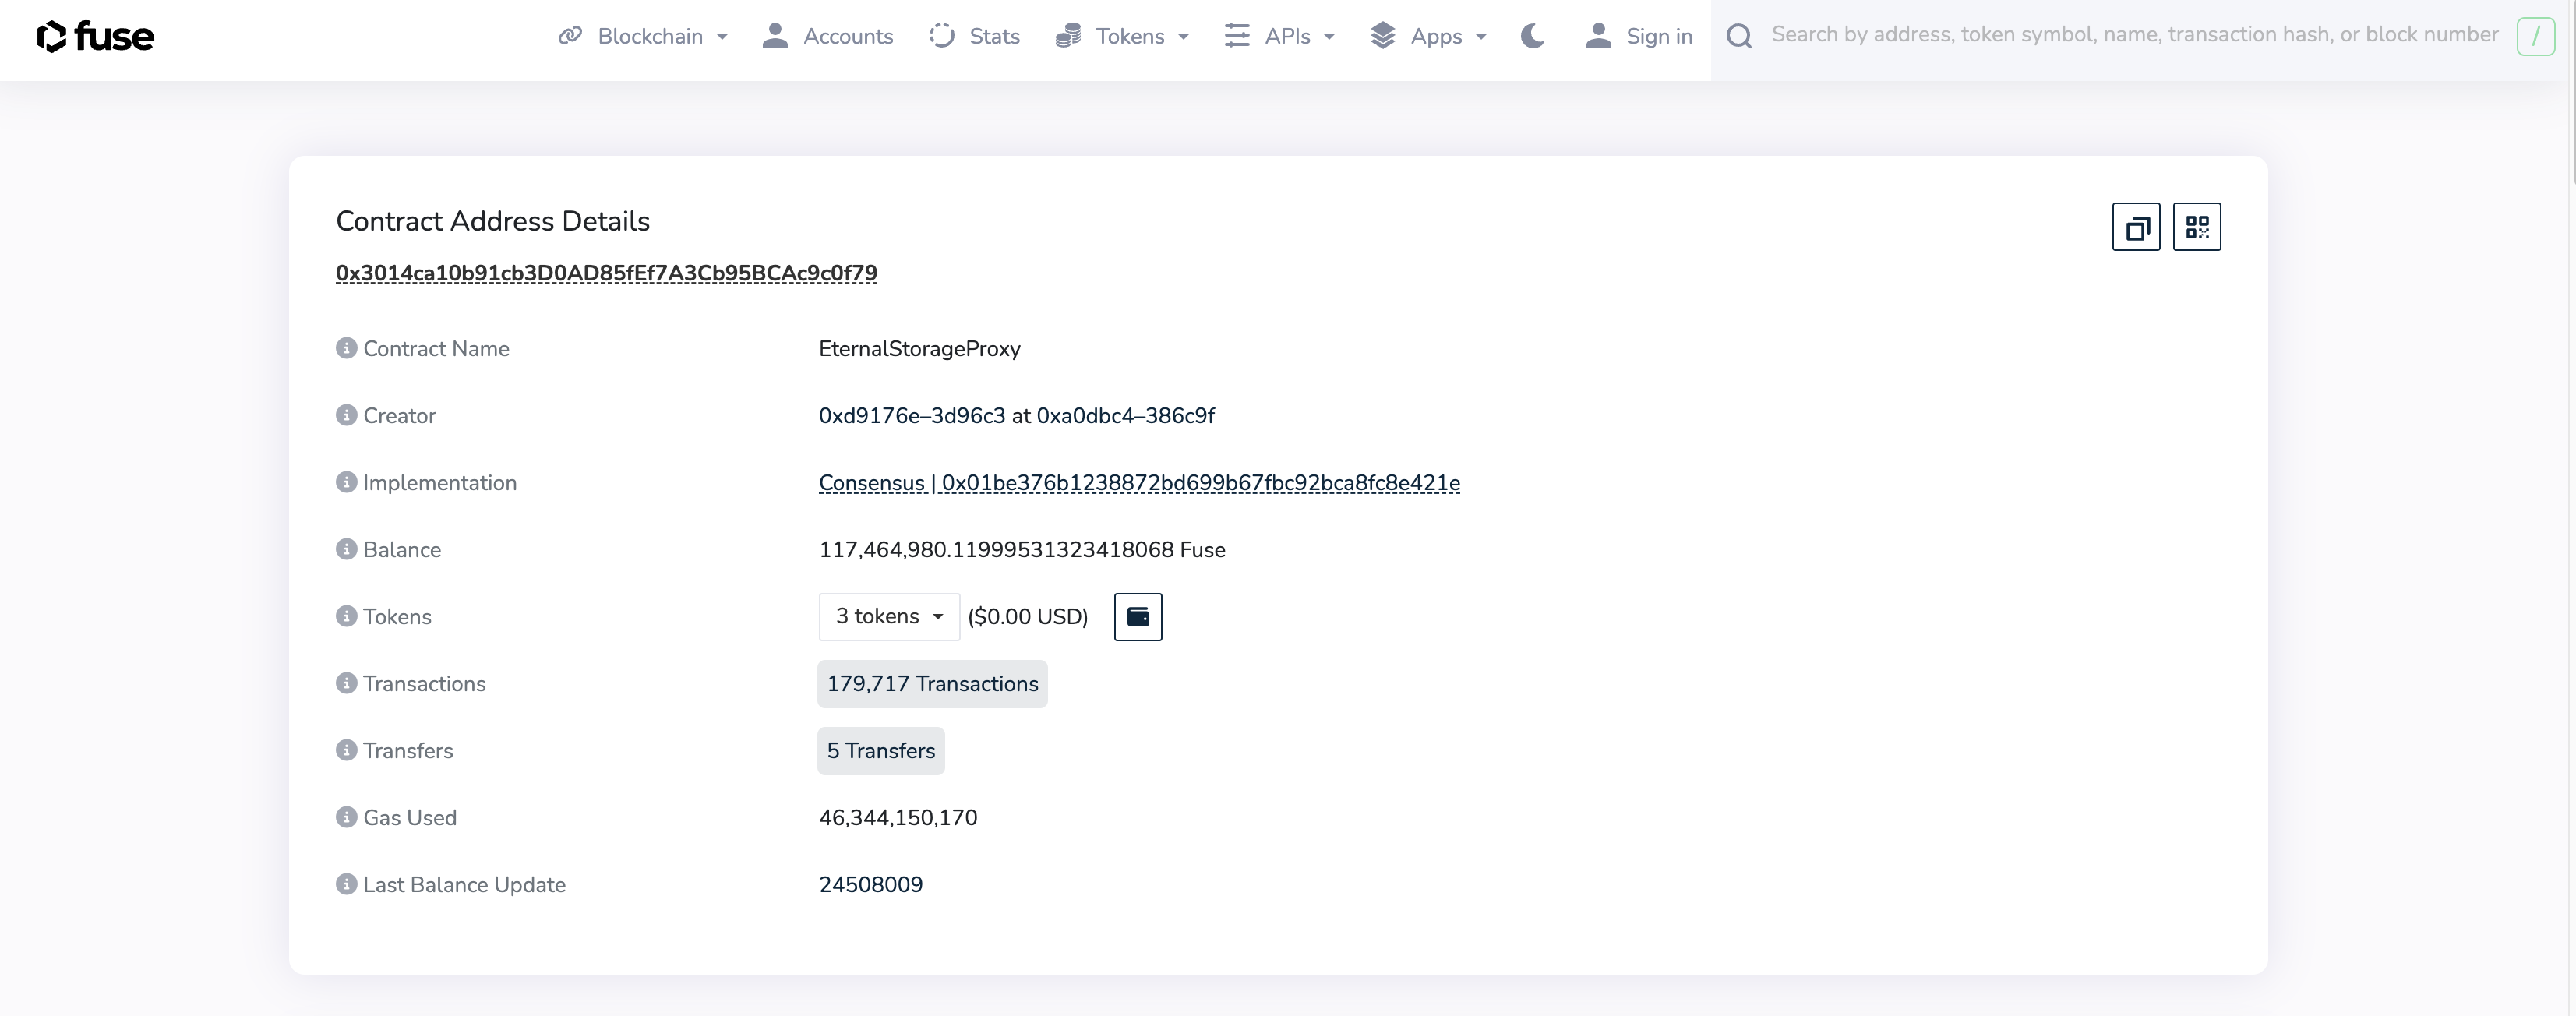Click the search magnifier icon
2576x1016 pixels.
(1739, 37)
